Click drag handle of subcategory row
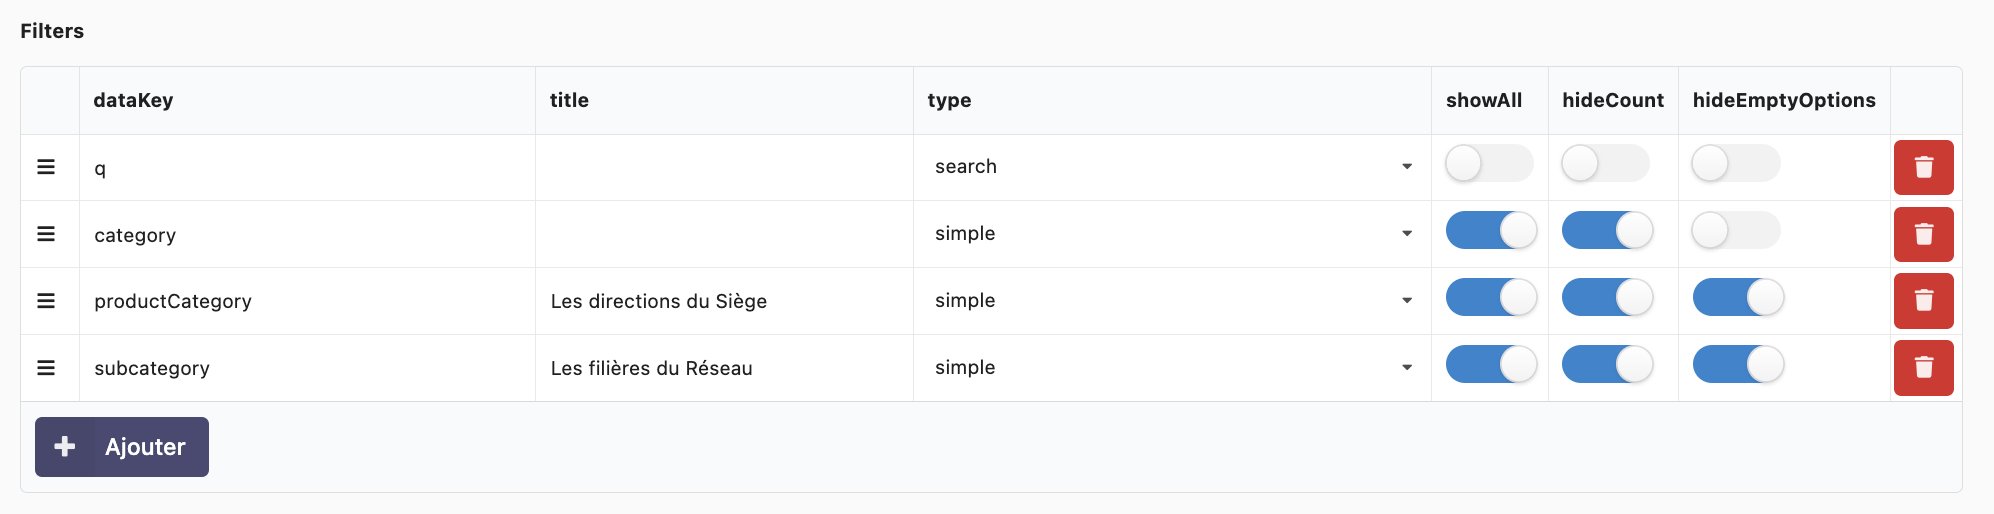Viewport: 1994px width, 514px height. (46, 368)
